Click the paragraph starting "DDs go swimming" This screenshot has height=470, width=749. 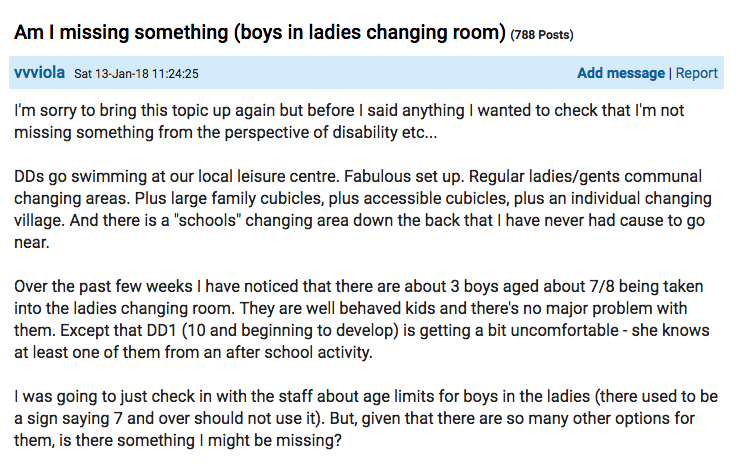pyautogui.click(x=362, y=208)
